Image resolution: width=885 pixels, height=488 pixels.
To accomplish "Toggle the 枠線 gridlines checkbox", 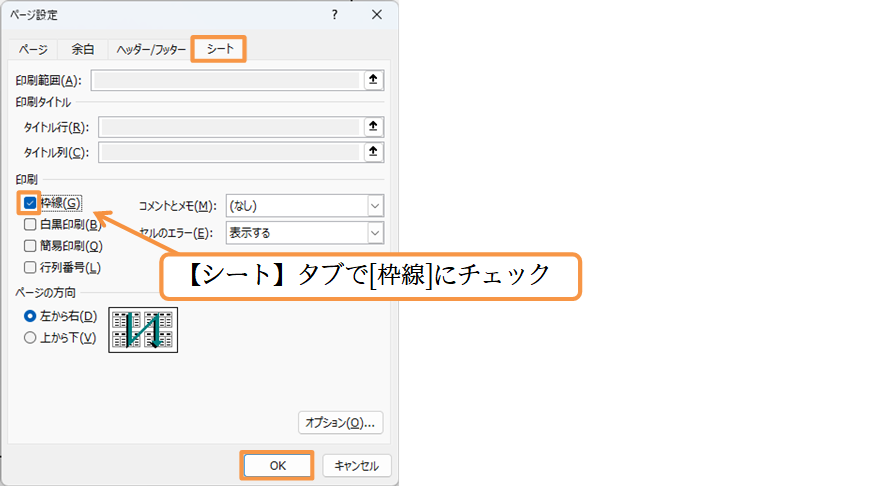I will coord(30,203).
